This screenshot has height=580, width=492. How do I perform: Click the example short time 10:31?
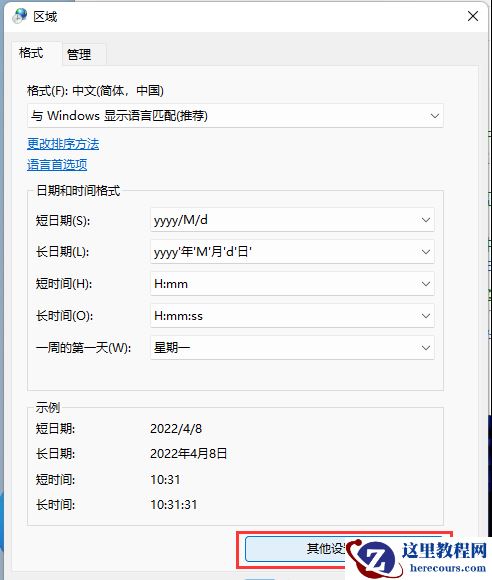165,480
